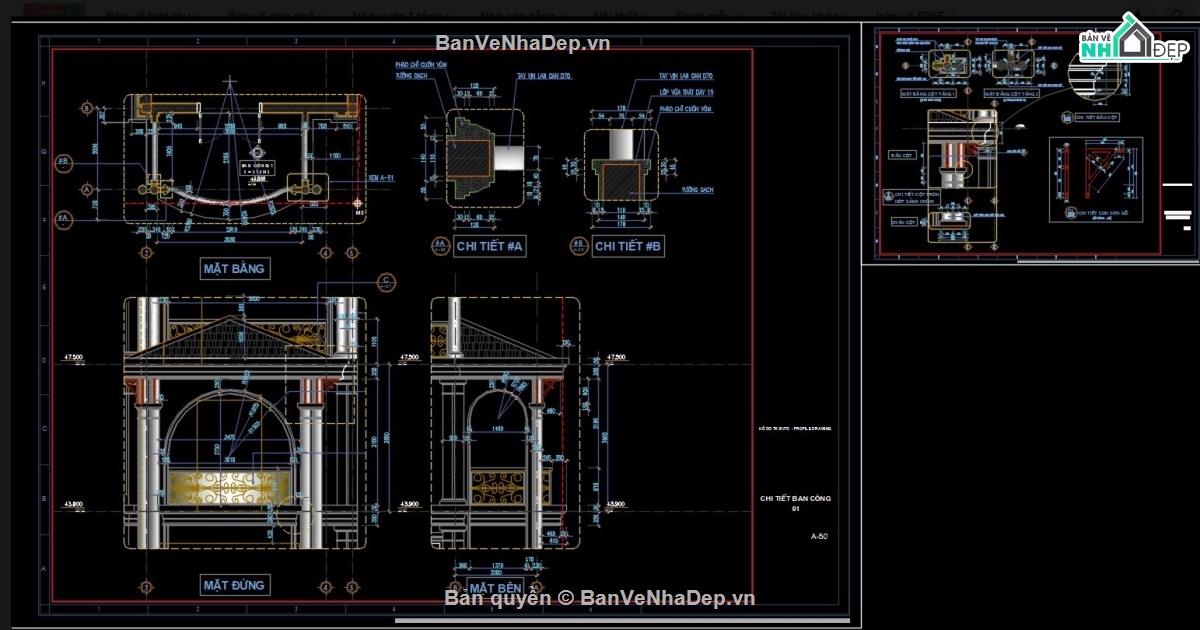Click the #B callout bubble beside CHI TIẾT #B
1200x630 pixels.
(x=578, y=245)
